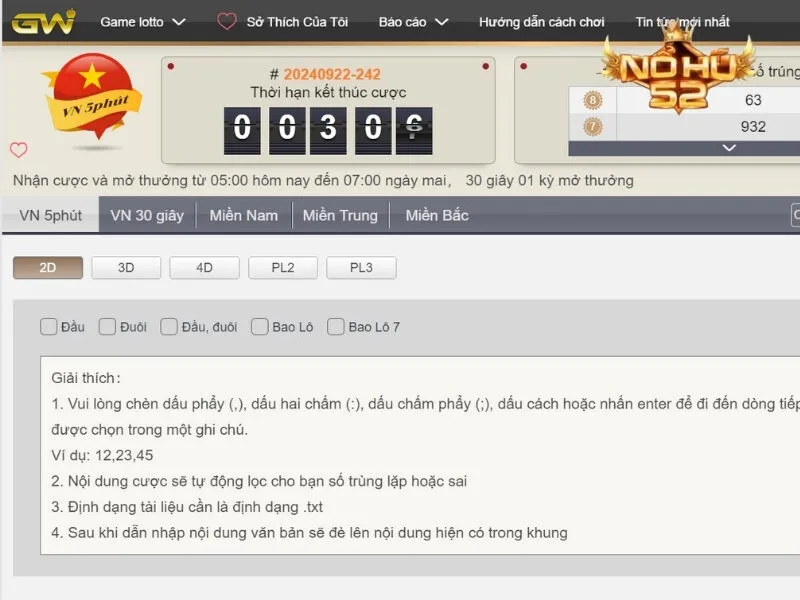
Task: Check the Bao Lô 7 checkbox
Action: [x=336, y=327]
